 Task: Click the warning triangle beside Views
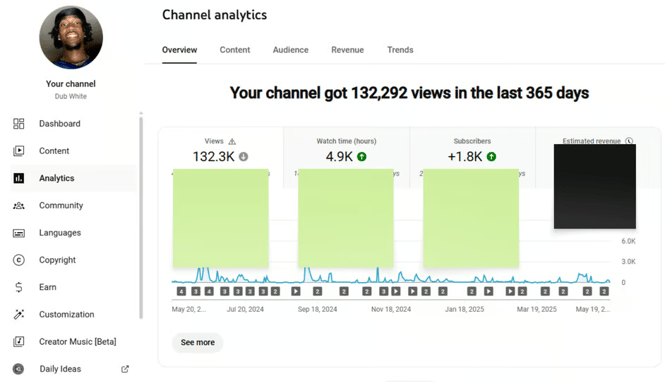click(232, 142)
